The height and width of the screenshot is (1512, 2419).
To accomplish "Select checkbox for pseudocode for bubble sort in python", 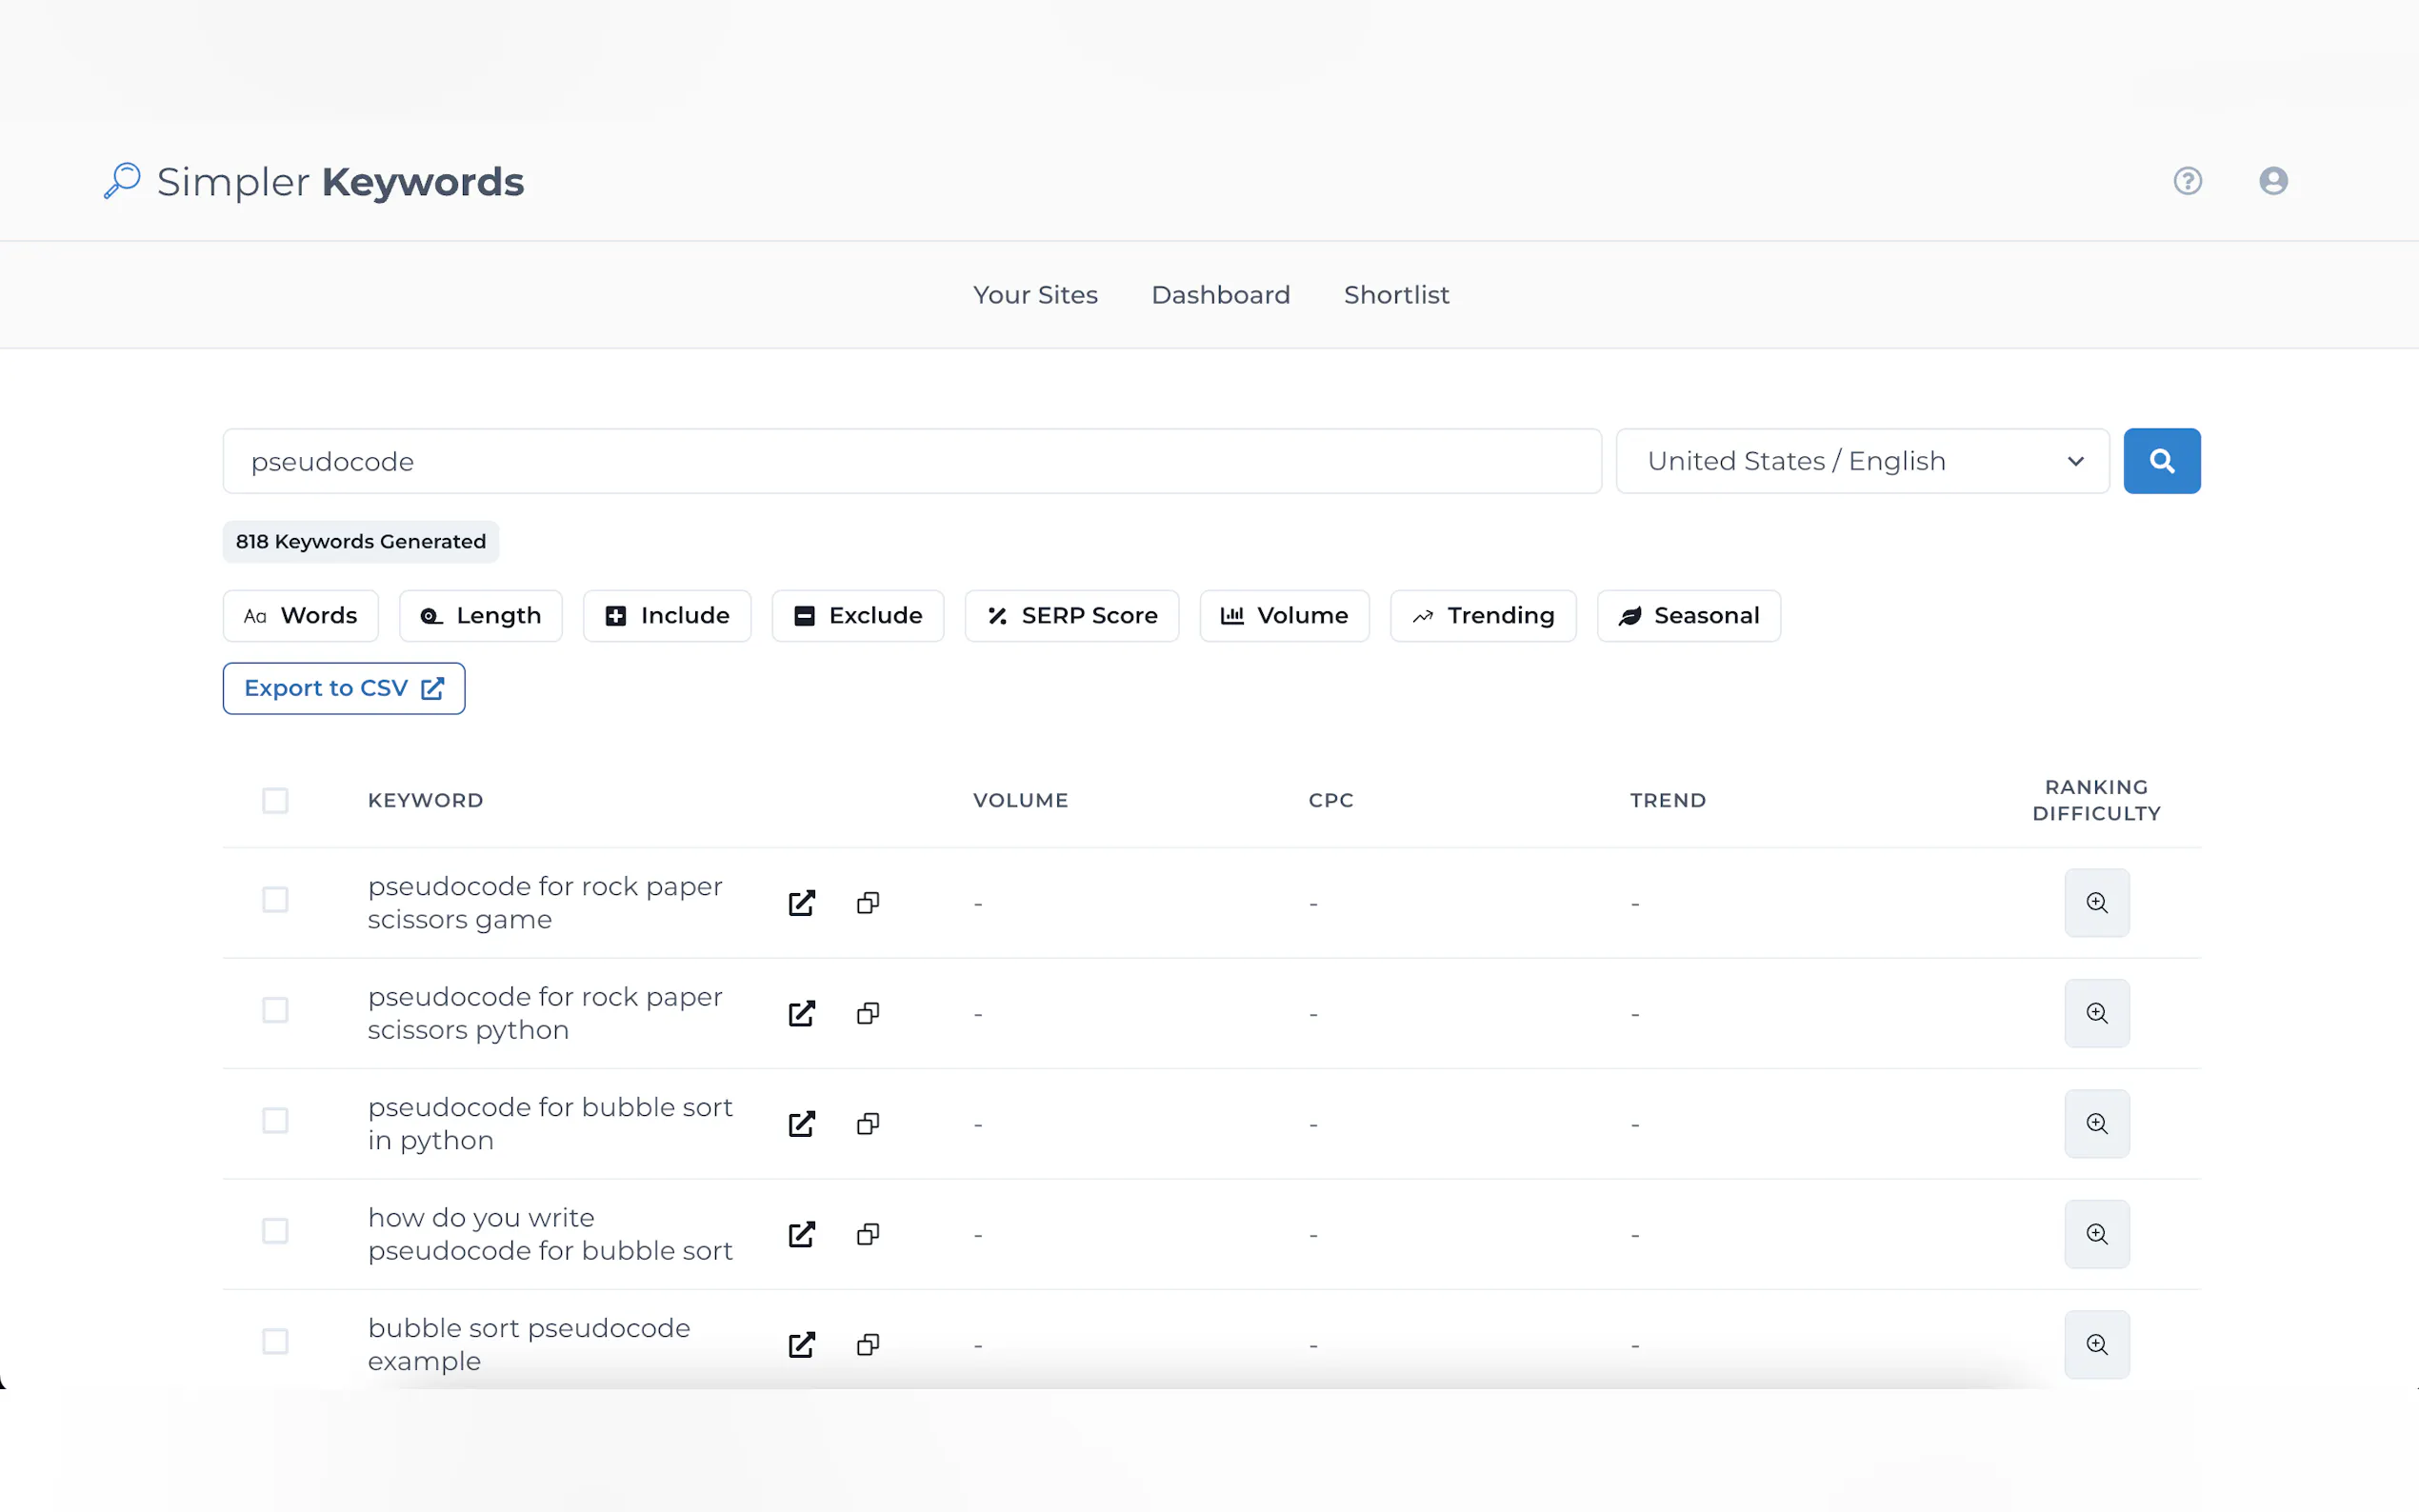I will point(275,1120).
